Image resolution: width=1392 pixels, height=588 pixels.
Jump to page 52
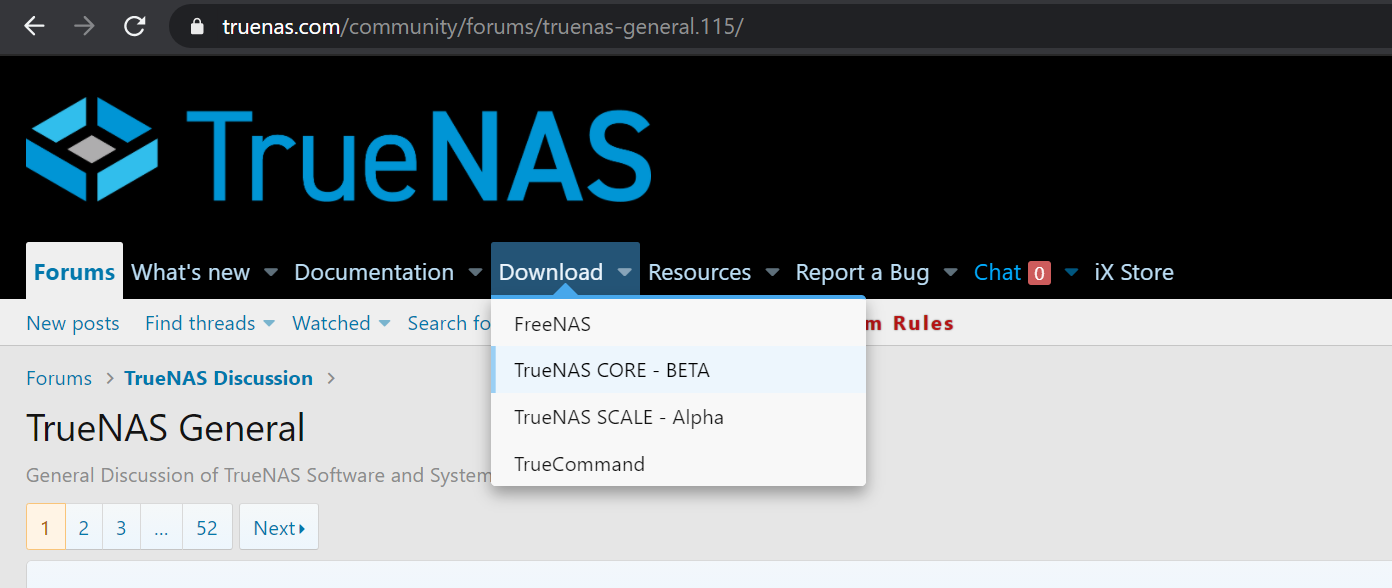pyautogui.click(x=207, y=527)
